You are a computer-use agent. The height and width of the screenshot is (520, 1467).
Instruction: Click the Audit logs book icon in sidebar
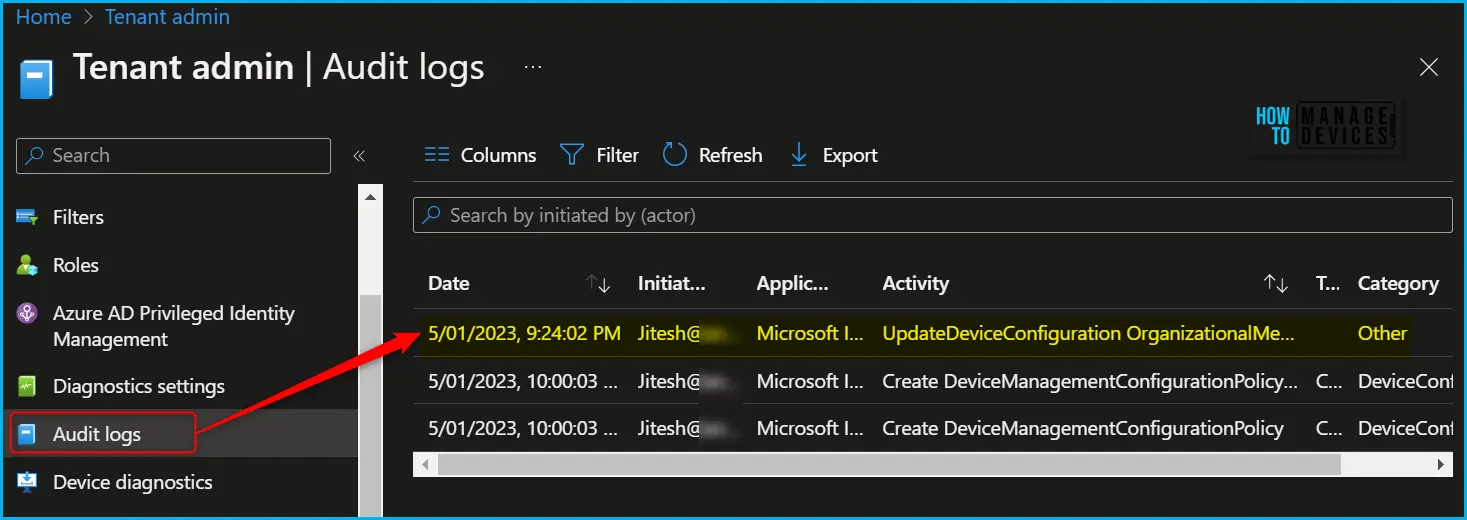(x=28, y=434)
